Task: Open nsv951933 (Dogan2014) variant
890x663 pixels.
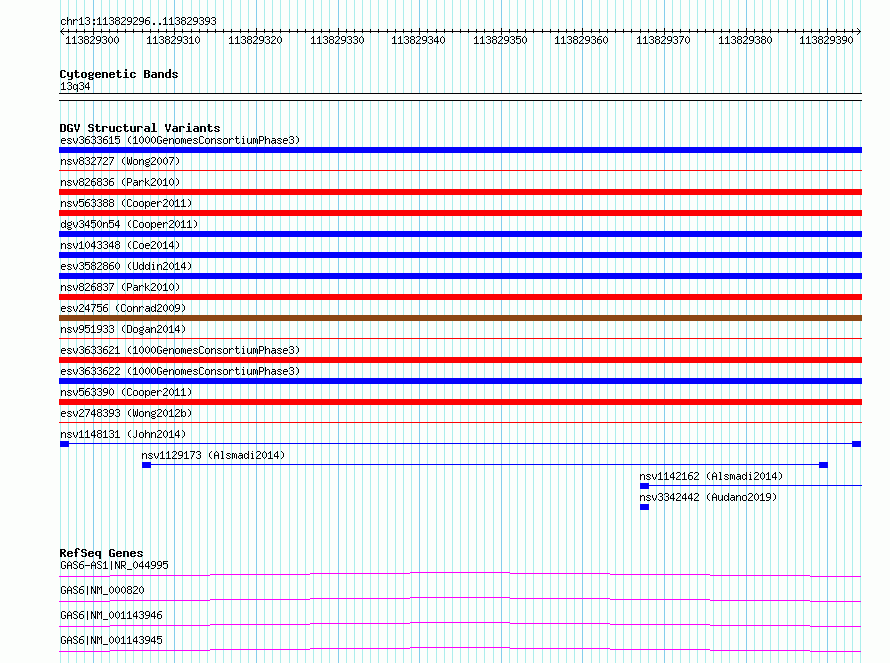Action: pyautogui.click(x=123, y=329)
